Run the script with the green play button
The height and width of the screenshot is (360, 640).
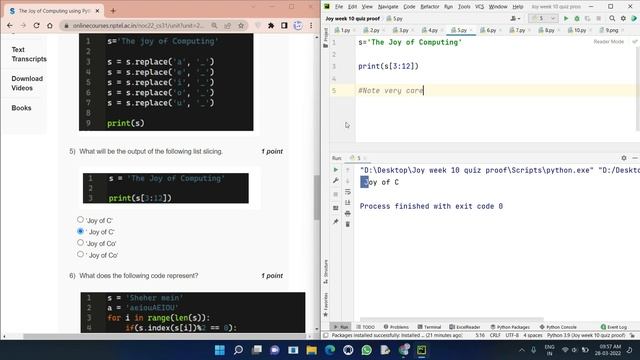point(566,18)
